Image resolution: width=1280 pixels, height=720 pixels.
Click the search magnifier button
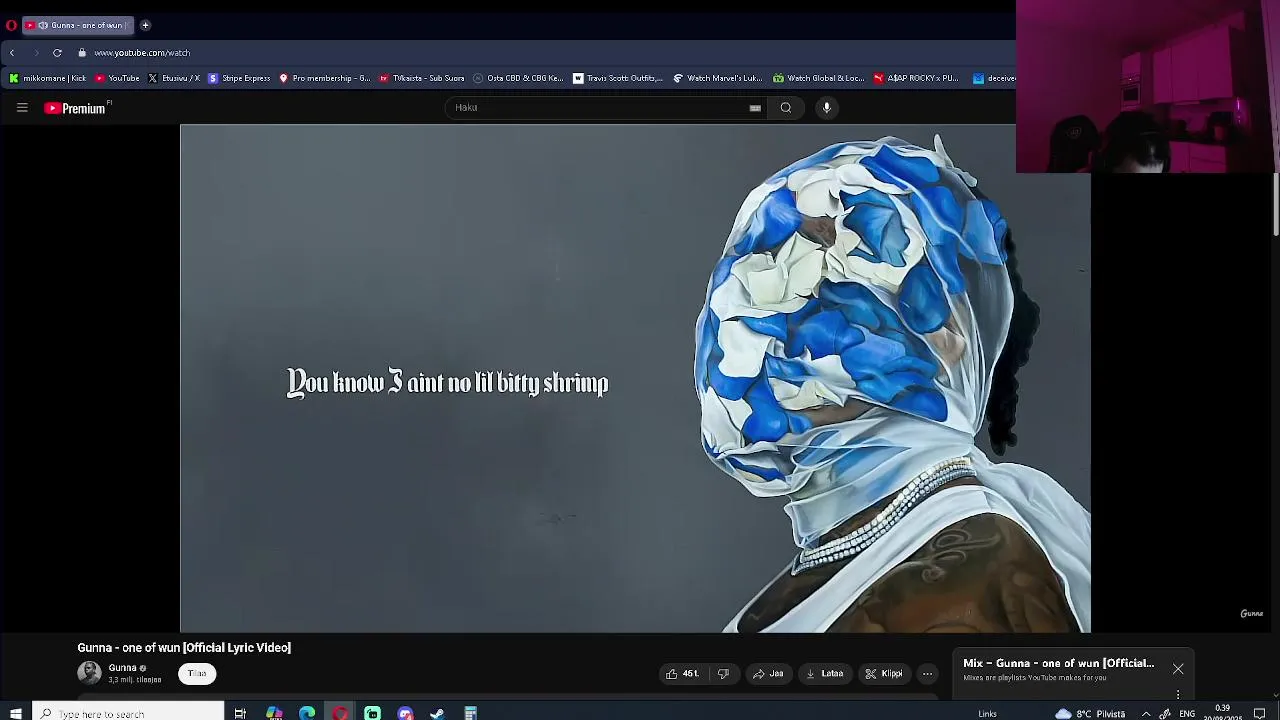pyautogui.click(x=786, y=108)
